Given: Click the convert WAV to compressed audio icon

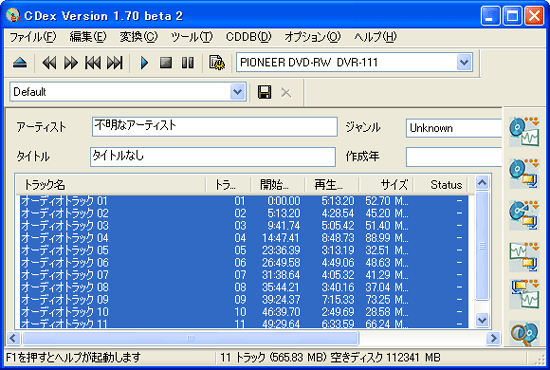Looking at the screenshot, I should [x=524, y=257].
